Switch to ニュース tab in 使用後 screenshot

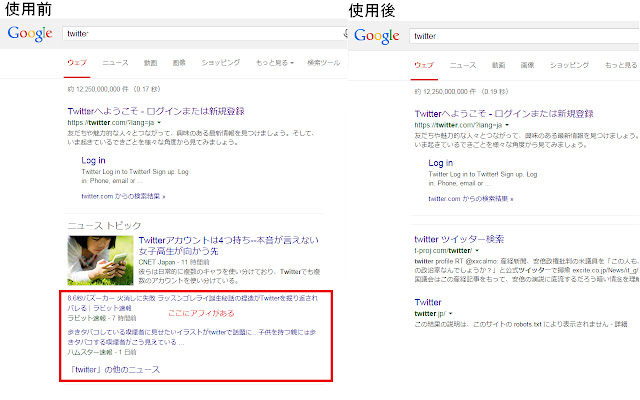[x=462, y=65]
